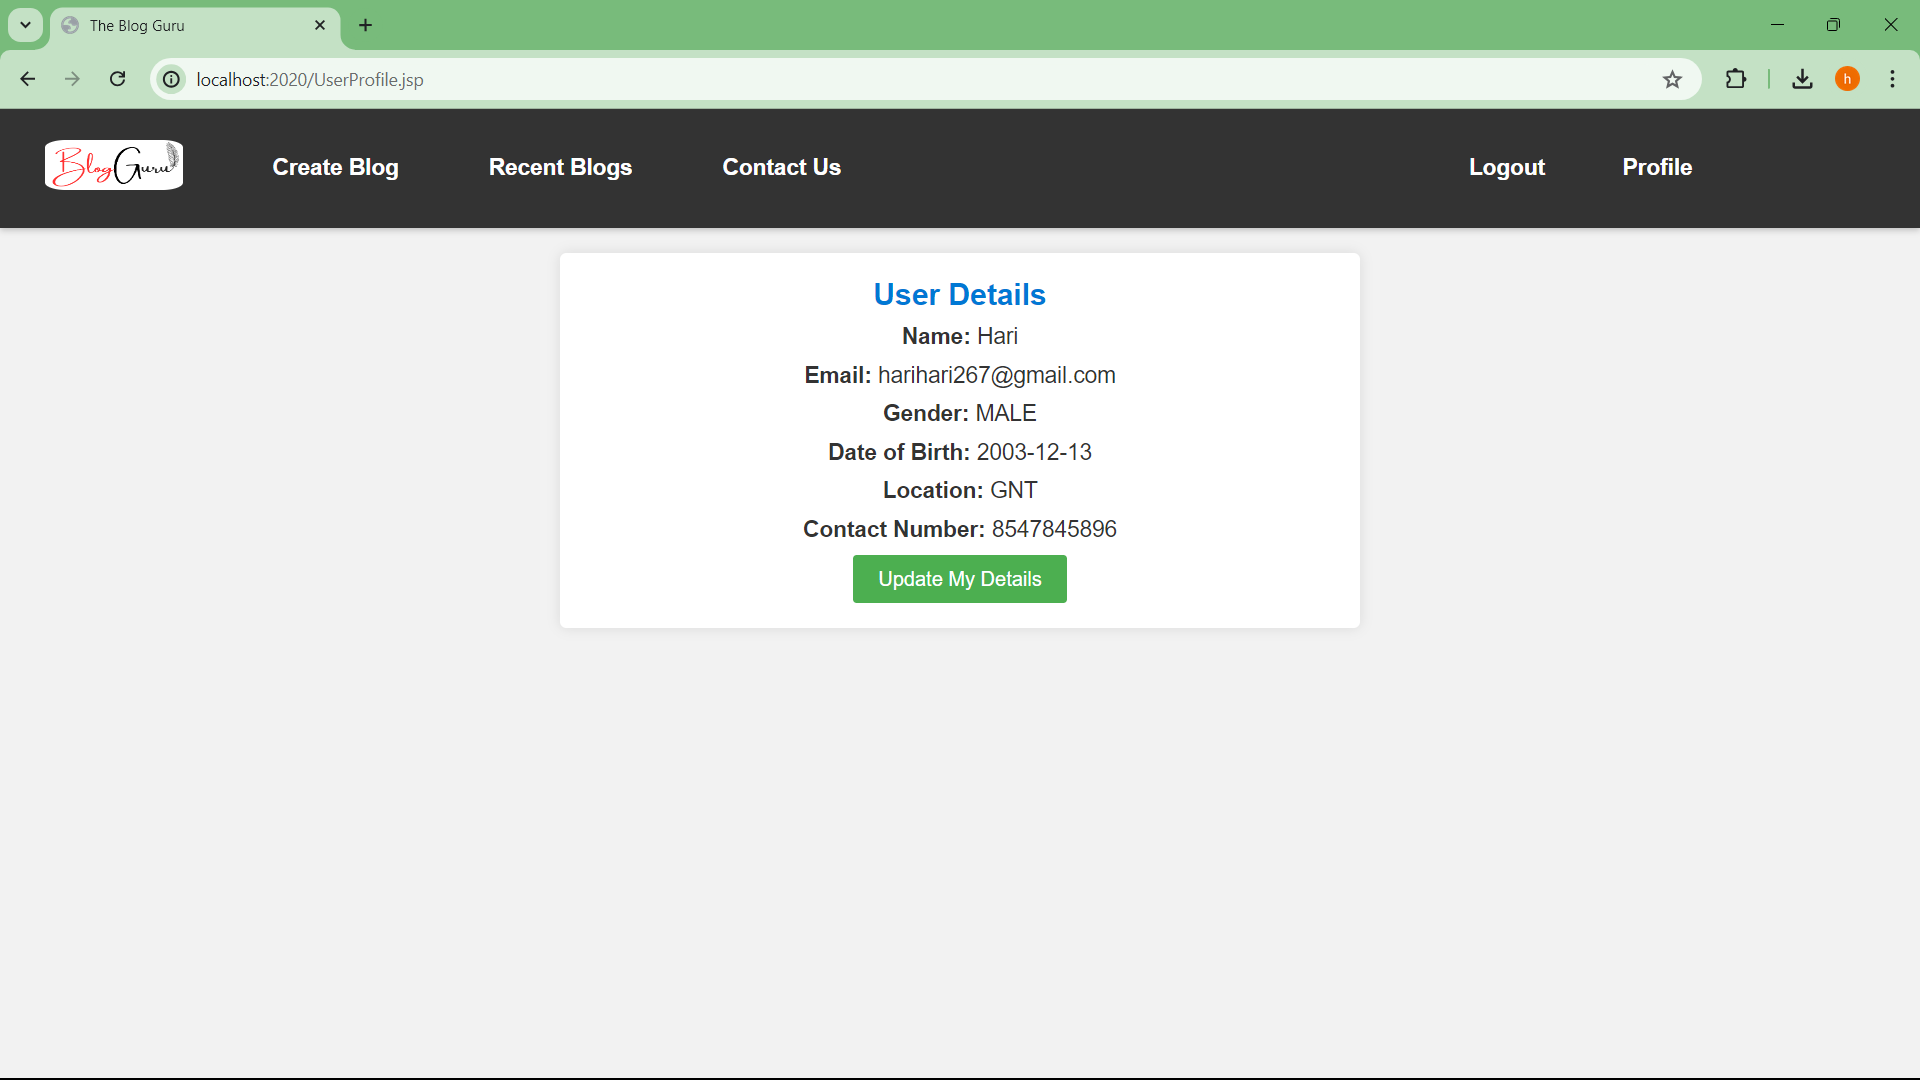Click the Blog Guru logo
The height and width of the screenshot is (1080, 1920).
coord(114,165)
